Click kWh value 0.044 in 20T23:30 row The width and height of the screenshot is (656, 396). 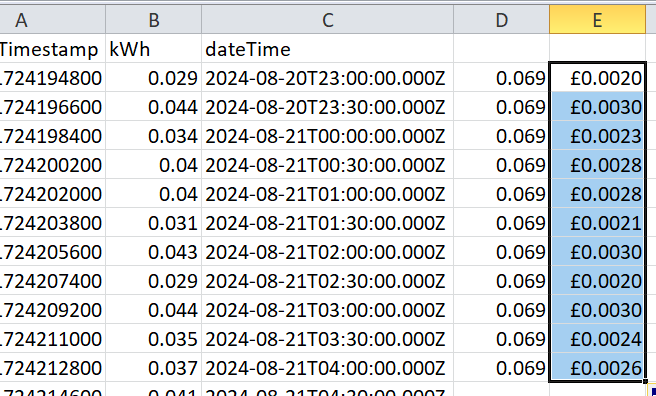pyautogui.click(x=154, y=107)
